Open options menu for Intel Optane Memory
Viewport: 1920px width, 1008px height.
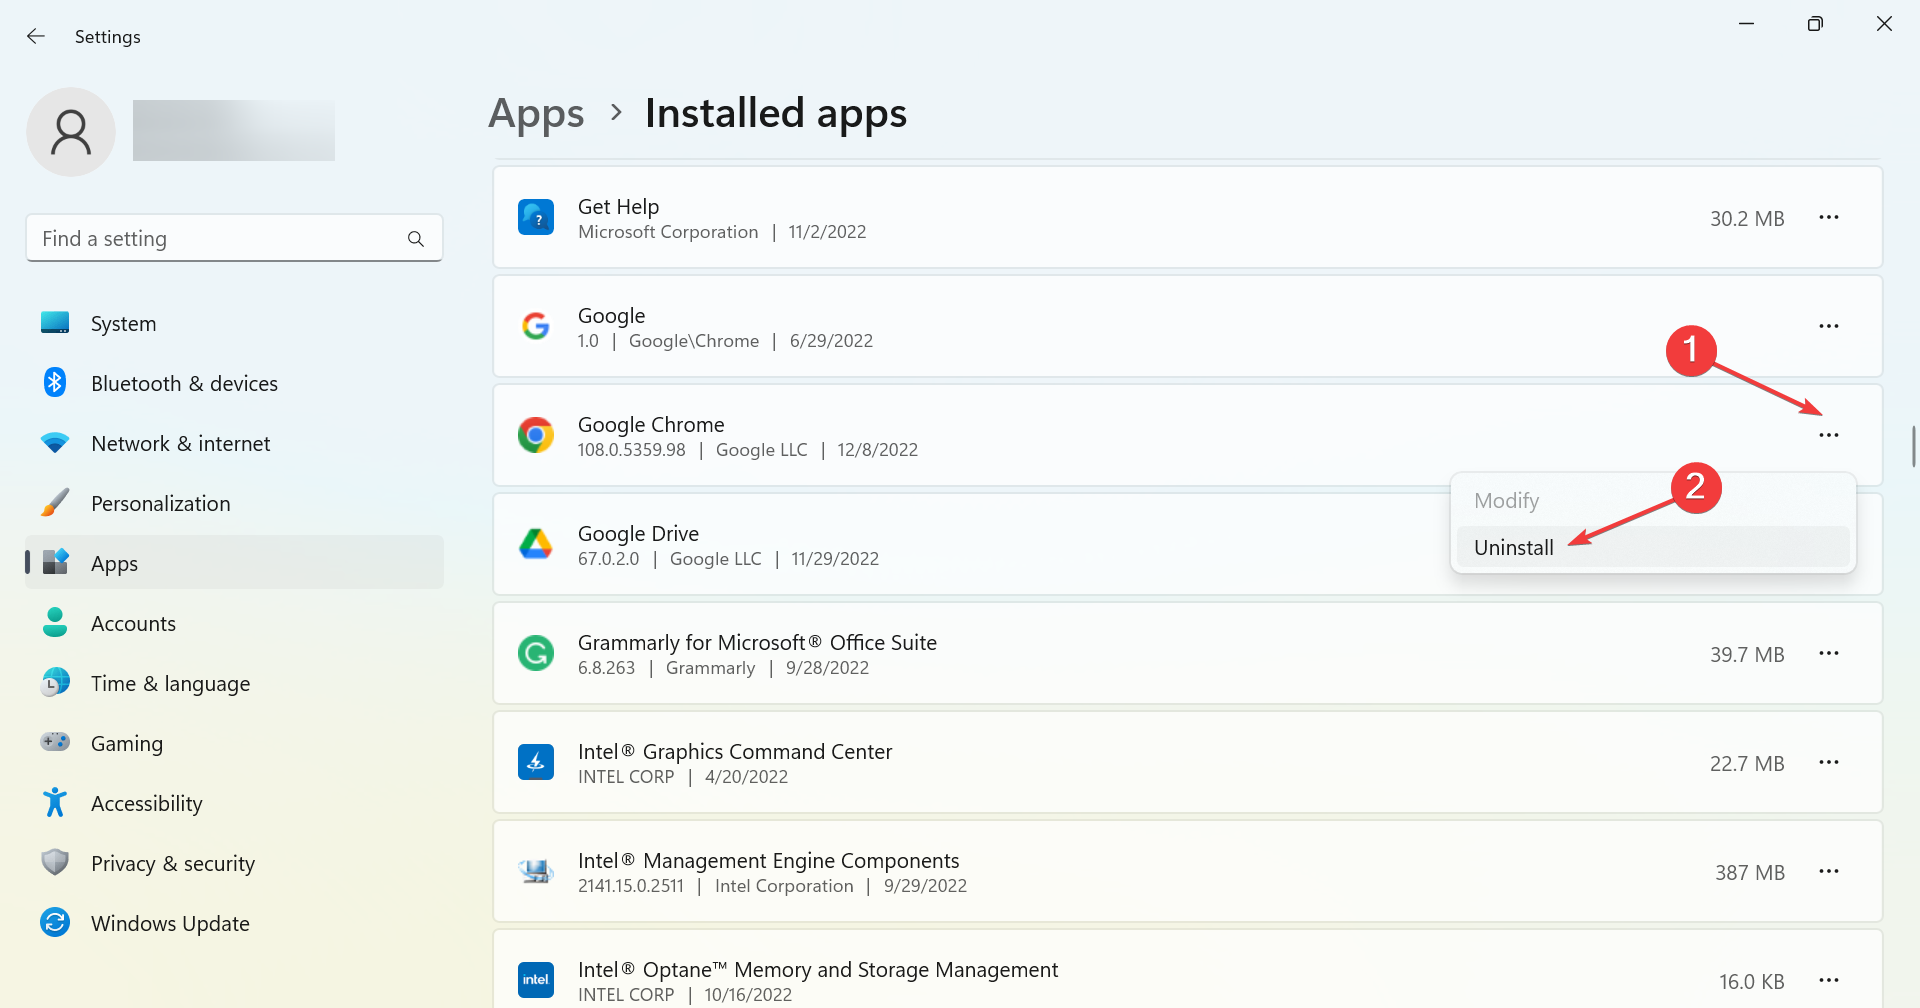(x=1830, y=980)
